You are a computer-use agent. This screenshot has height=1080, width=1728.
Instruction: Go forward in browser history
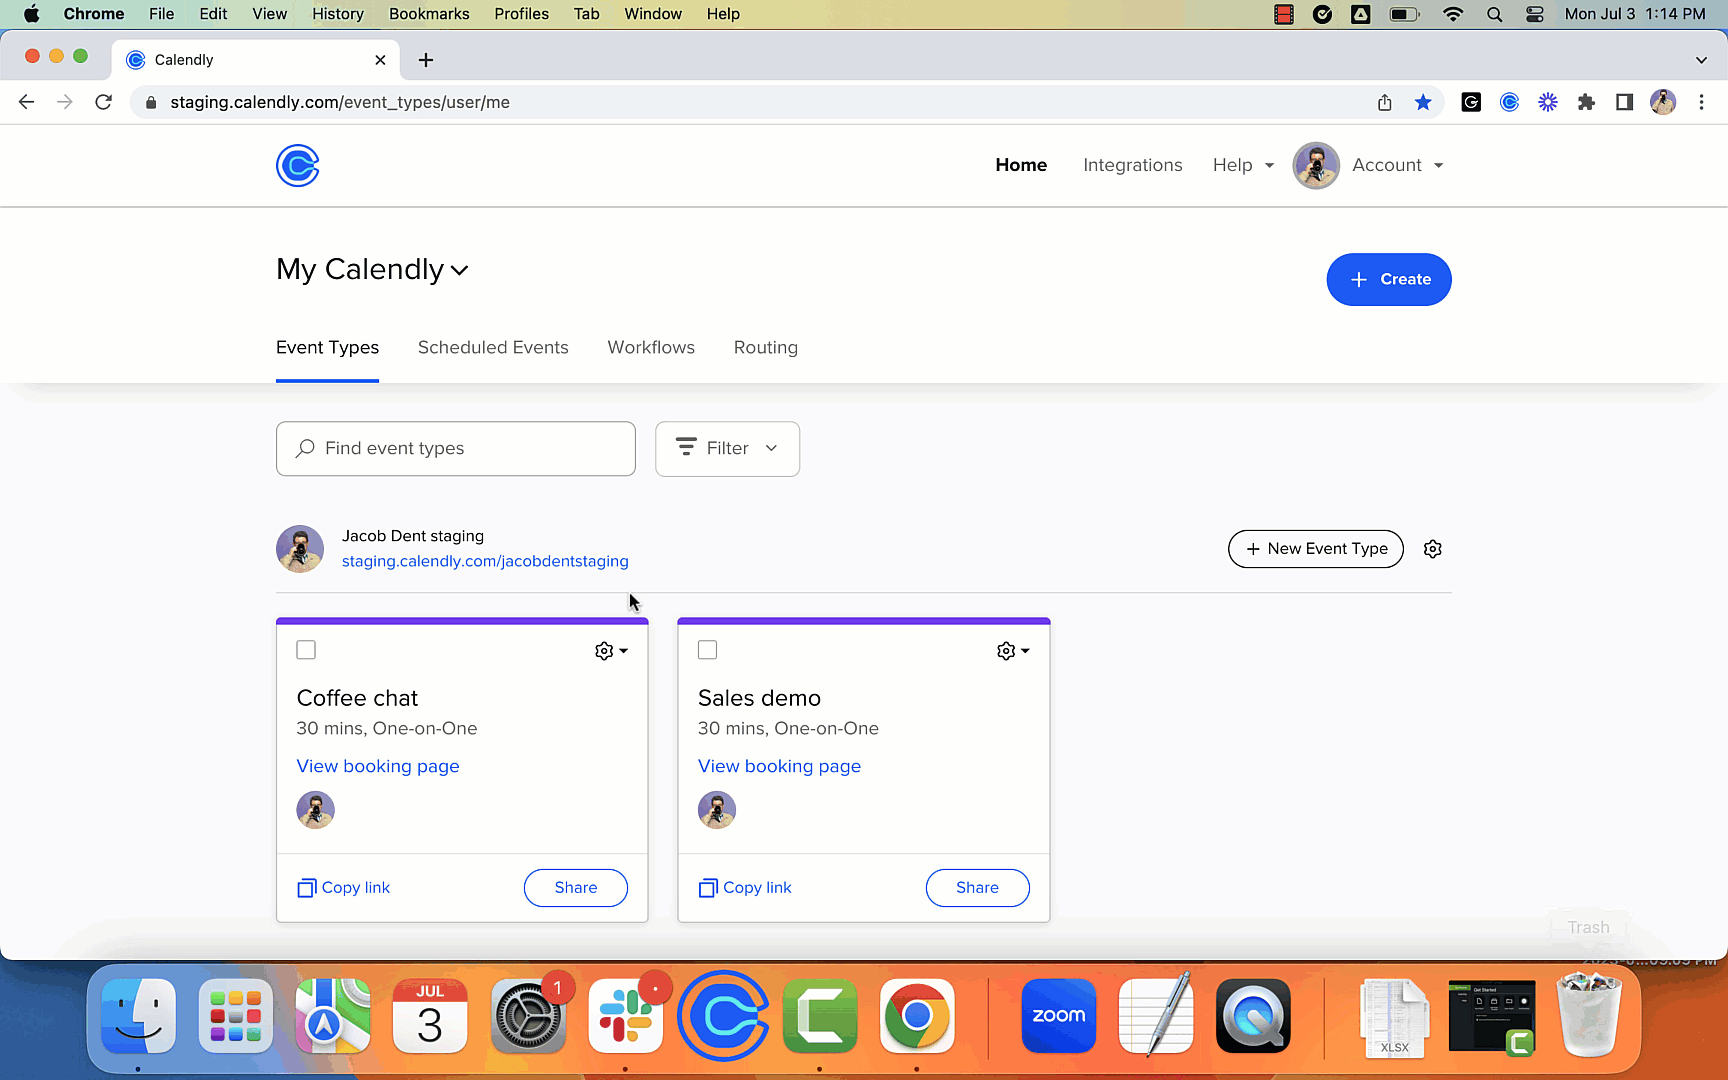pos(65,102)
